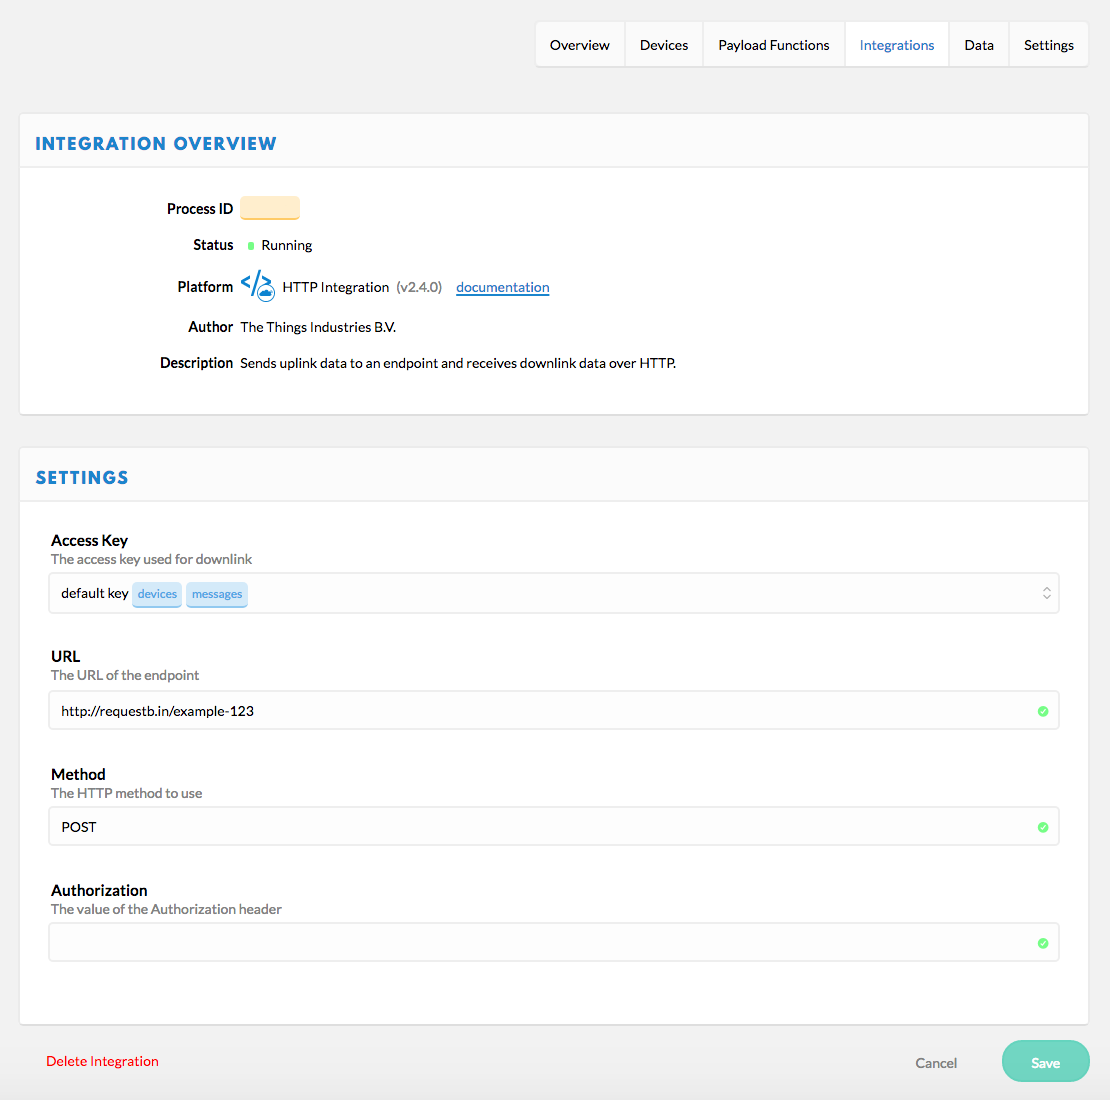Open the Data tab

click(x=979, y=45)
